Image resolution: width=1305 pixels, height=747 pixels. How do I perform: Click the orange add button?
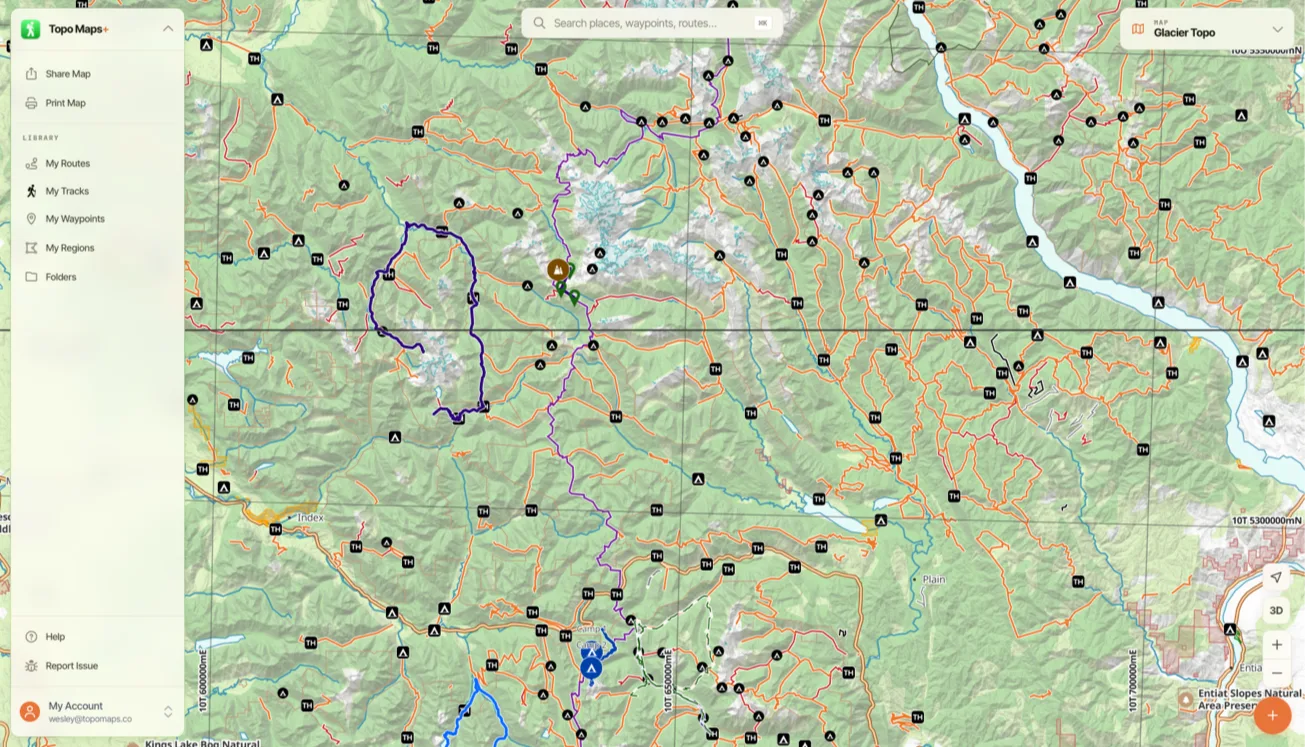click(x=1272, y=715)
